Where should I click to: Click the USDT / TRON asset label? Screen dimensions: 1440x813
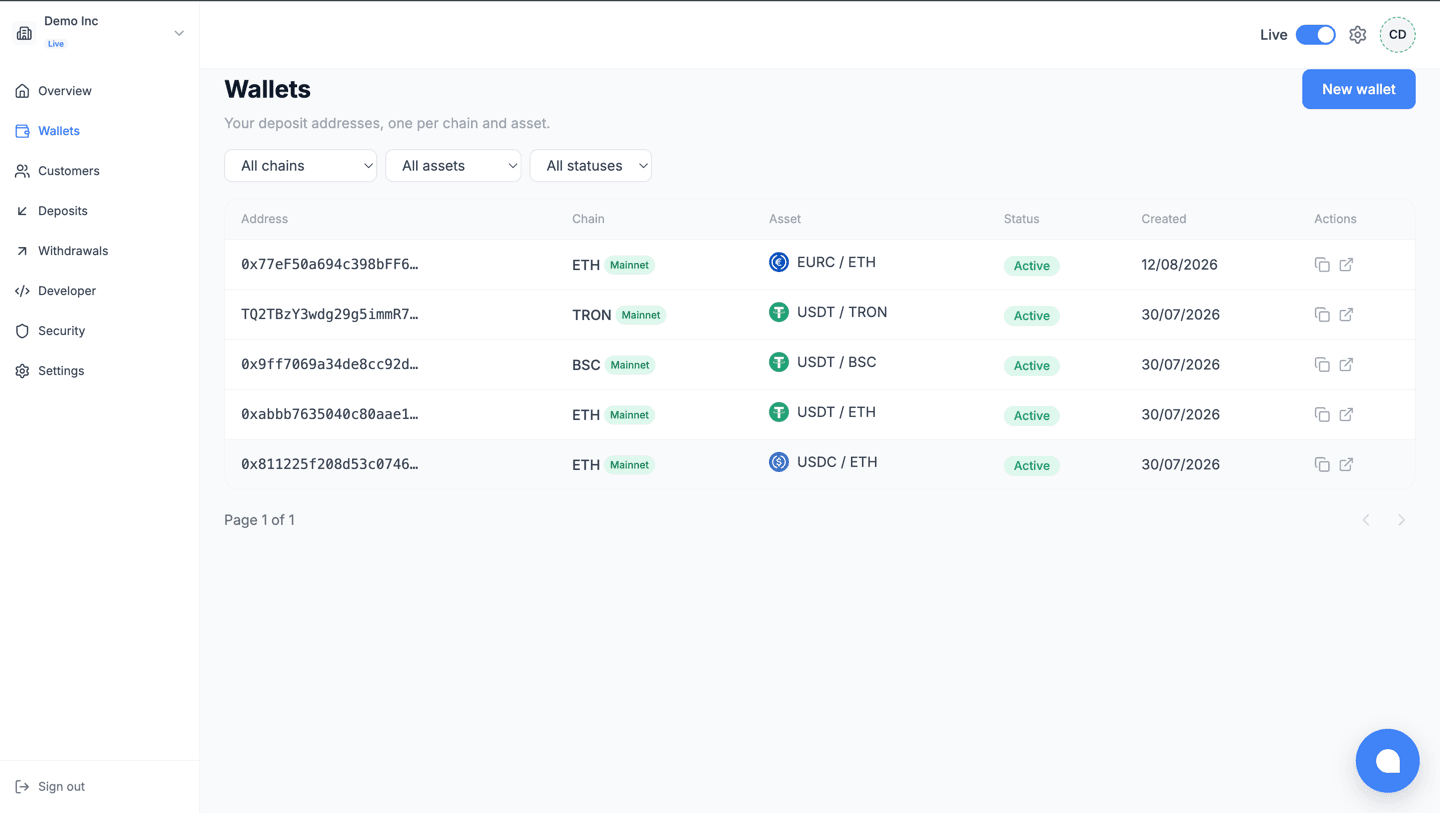[842, 312]
